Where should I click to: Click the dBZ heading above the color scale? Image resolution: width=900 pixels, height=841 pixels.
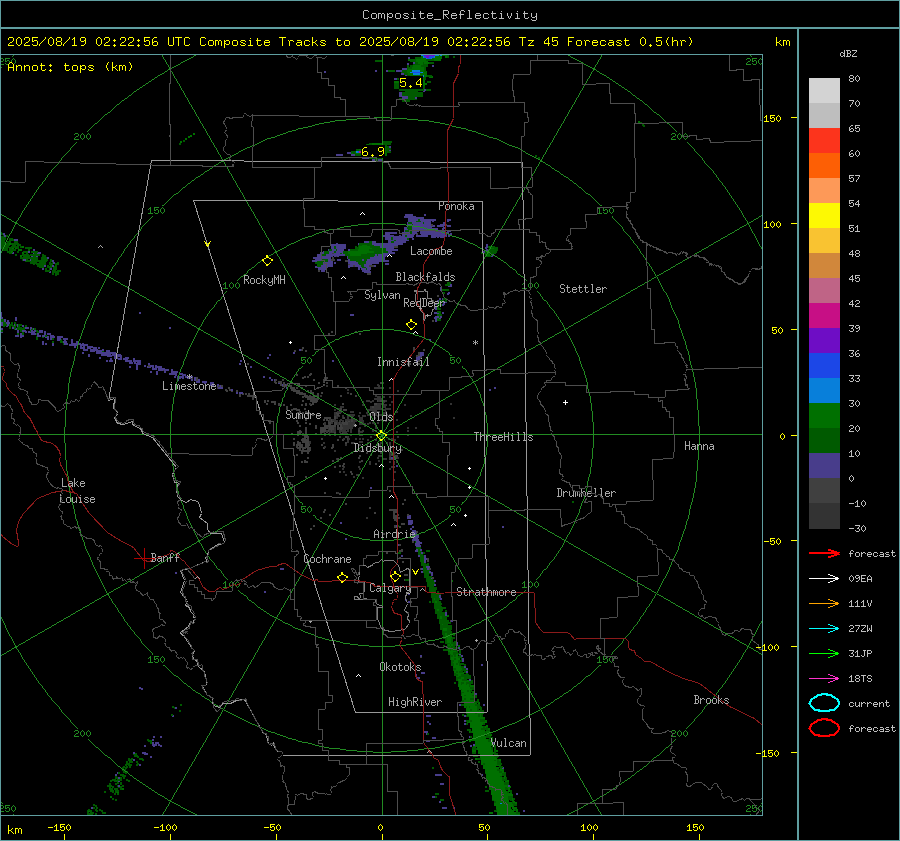pos(848,54)
